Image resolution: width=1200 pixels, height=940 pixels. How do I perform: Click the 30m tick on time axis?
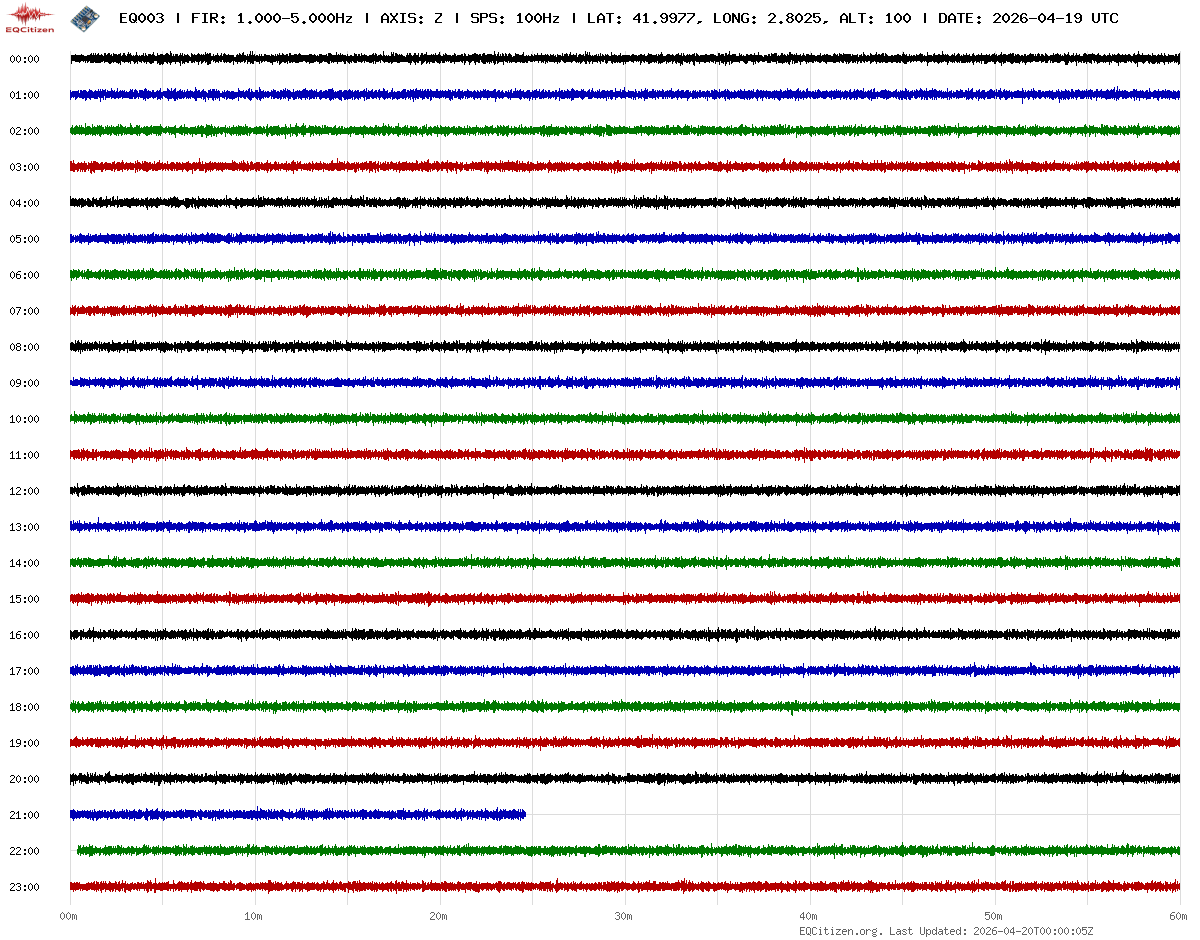point(623,916)
